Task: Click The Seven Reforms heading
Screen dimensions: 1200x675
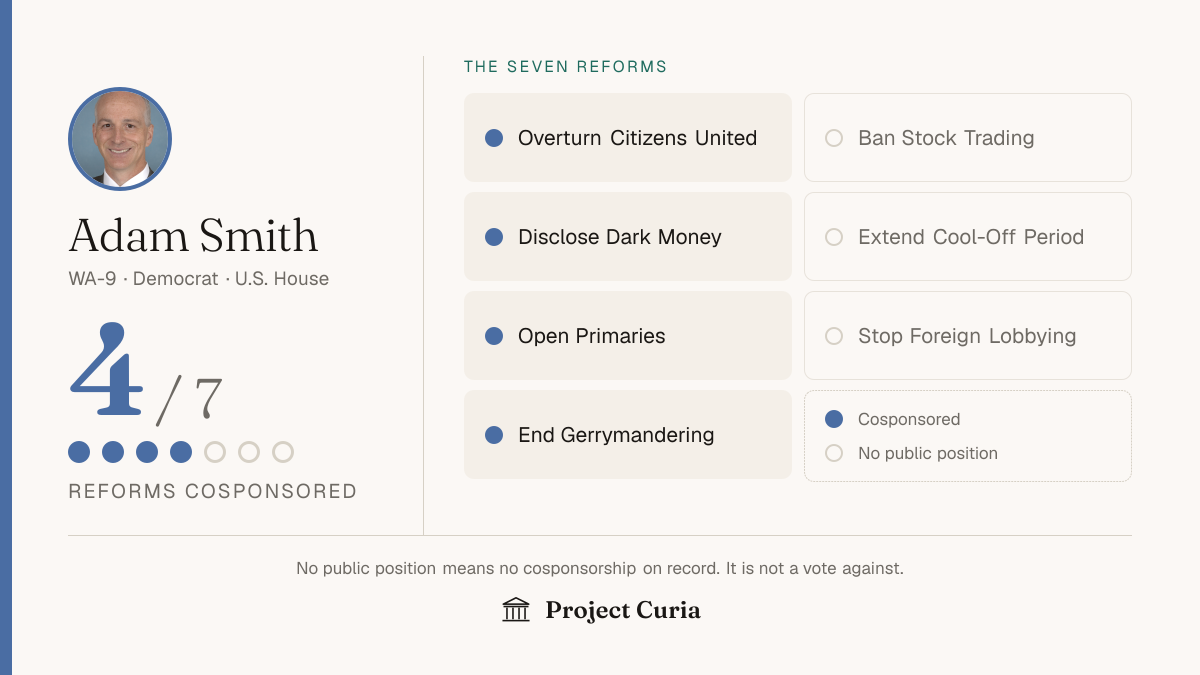Action: [x=566, y=67]
